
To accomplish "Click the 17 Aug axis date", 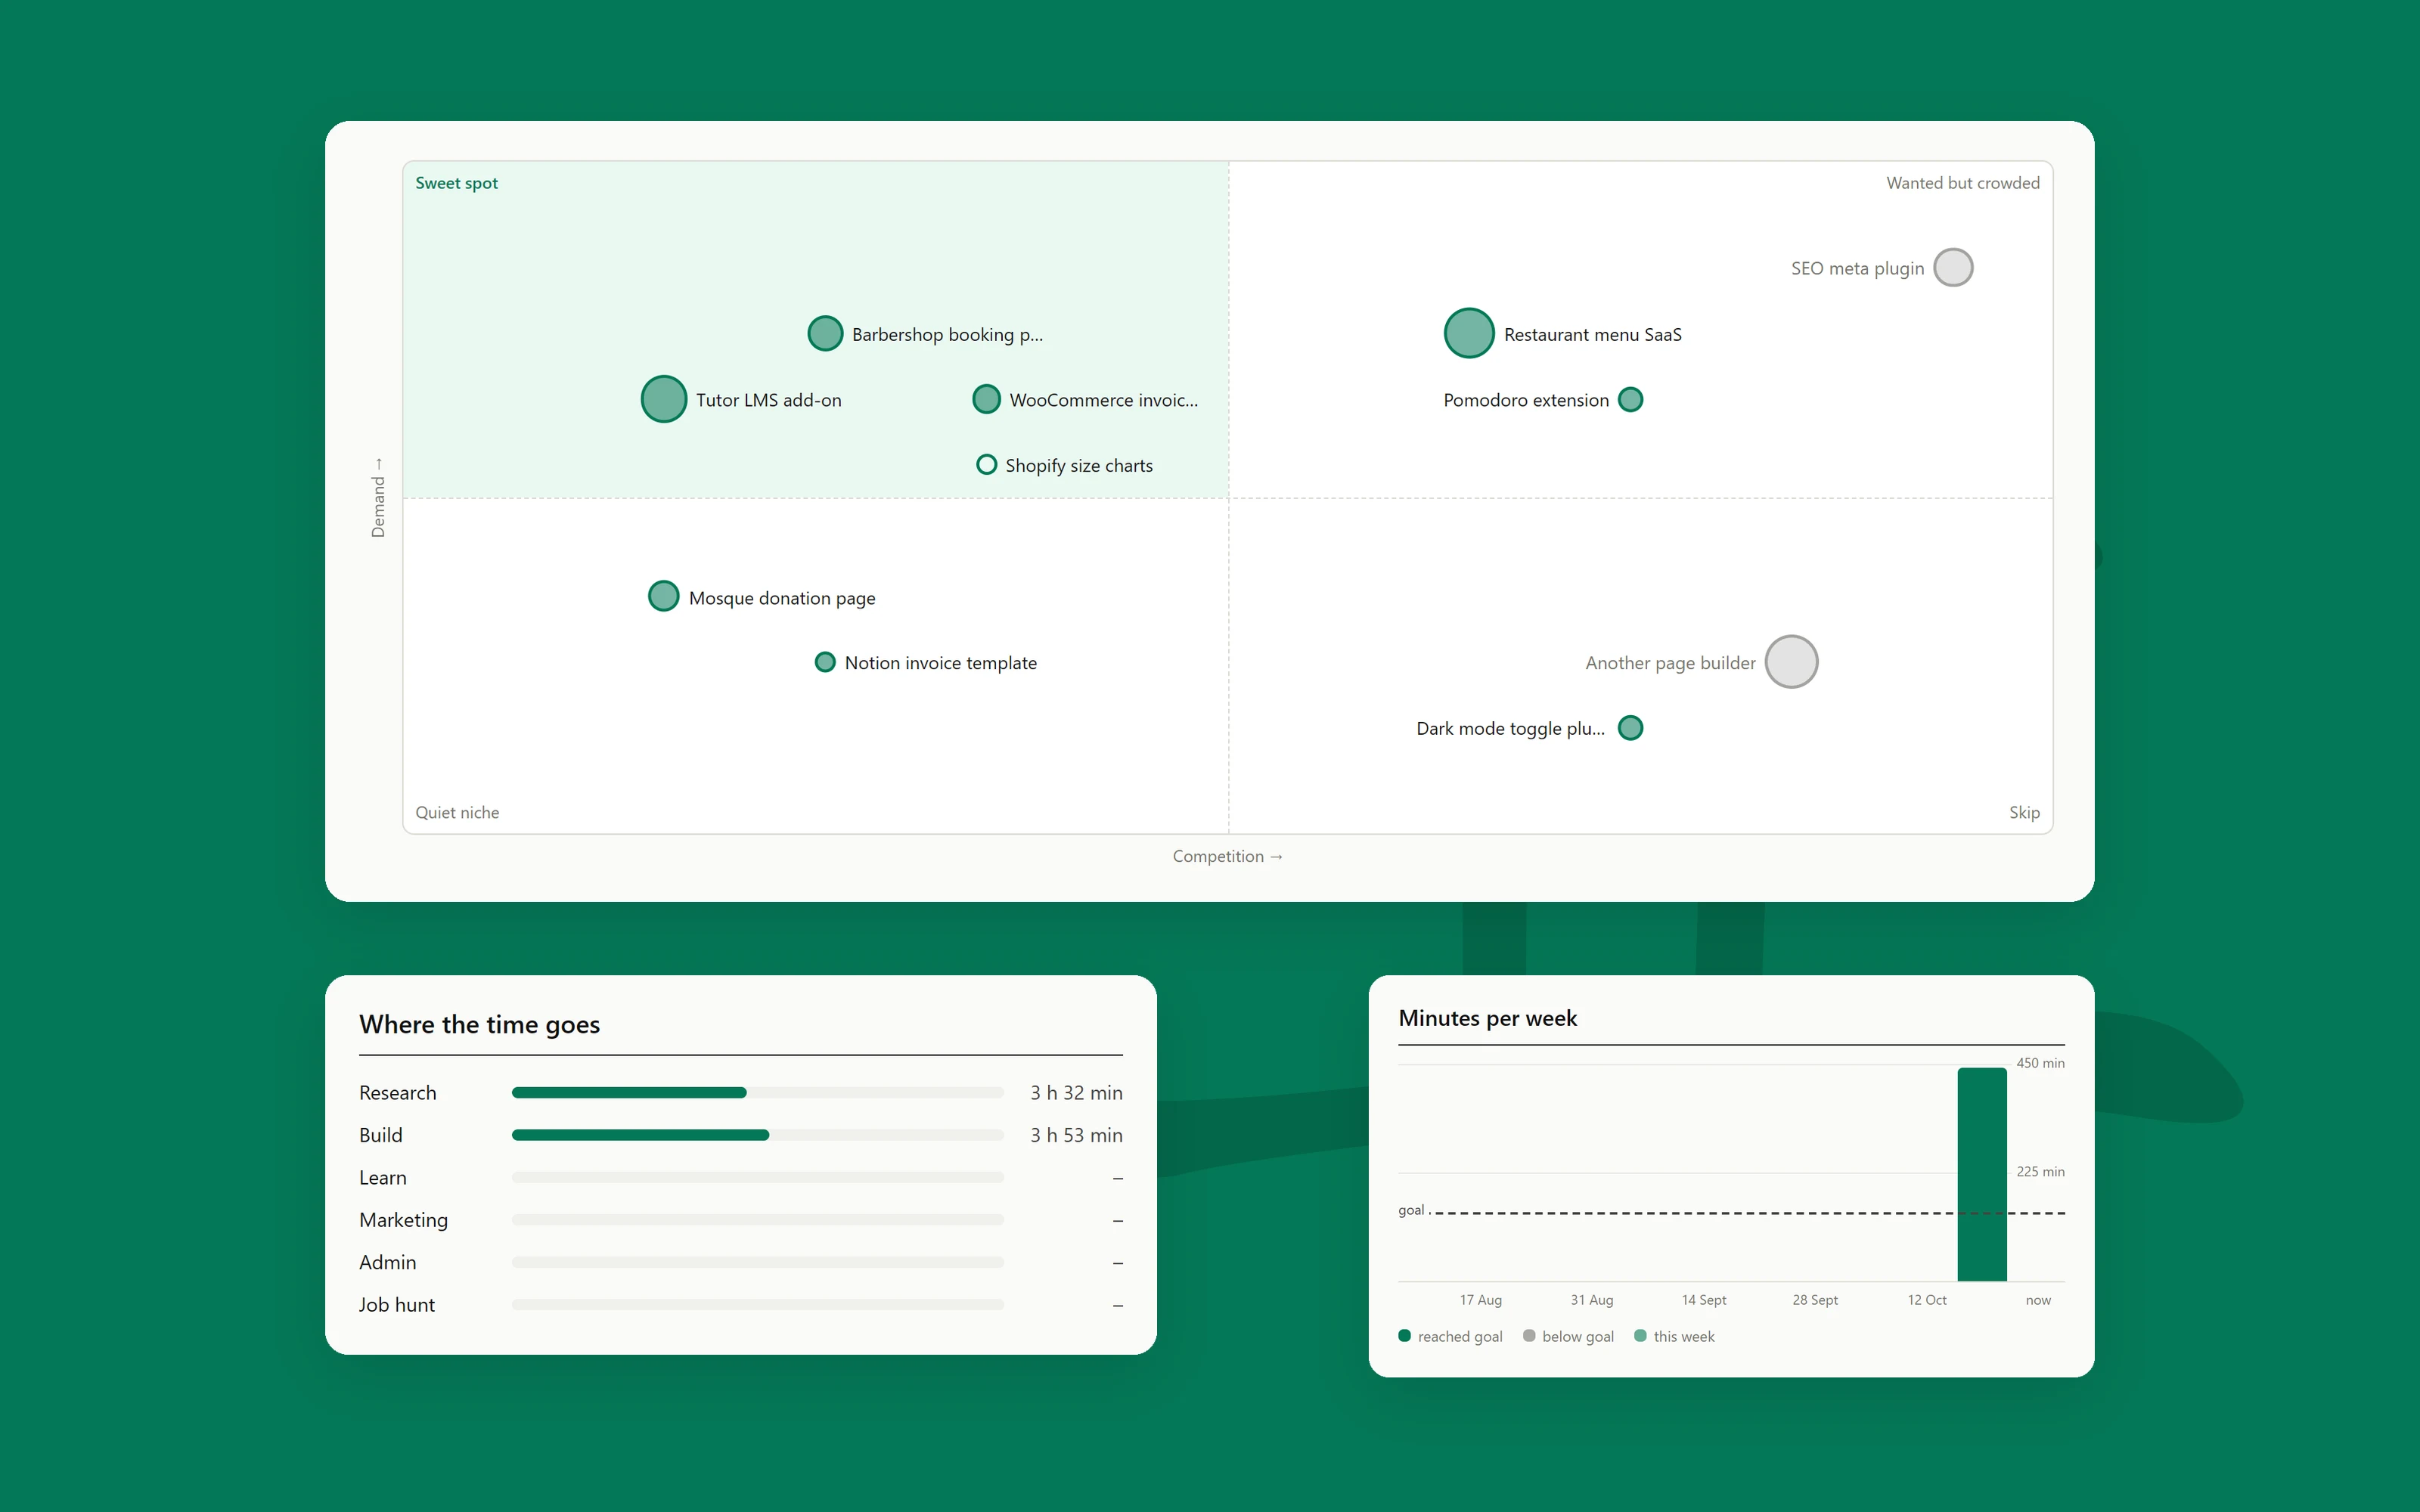I will point(1480,1299).
